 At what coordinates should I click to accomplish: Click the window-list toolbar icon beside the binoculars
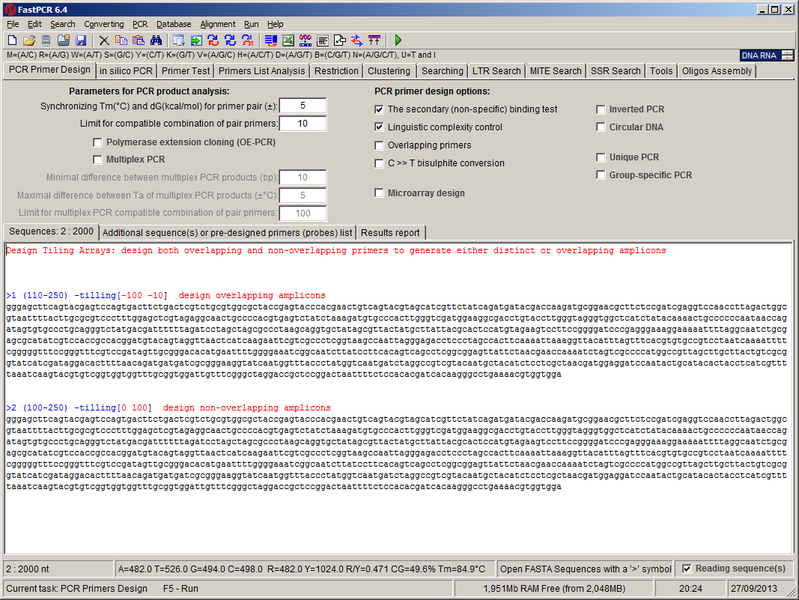179,40
